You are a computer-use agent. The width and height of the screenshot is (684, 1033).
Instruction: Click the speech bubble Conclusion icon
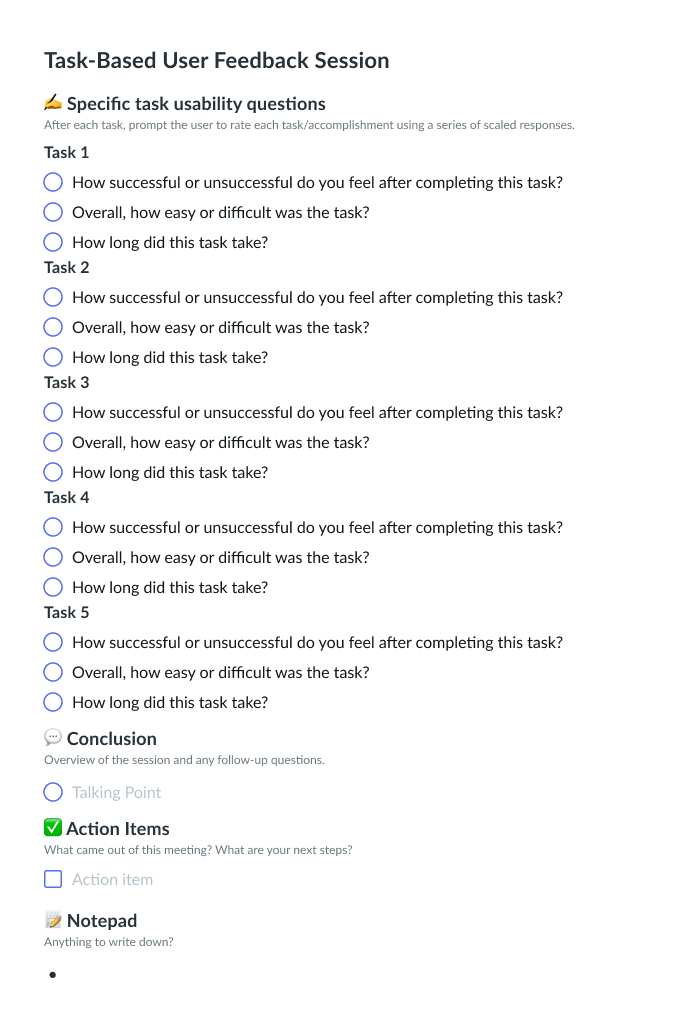pyautogui.click(x=53, y=738)
